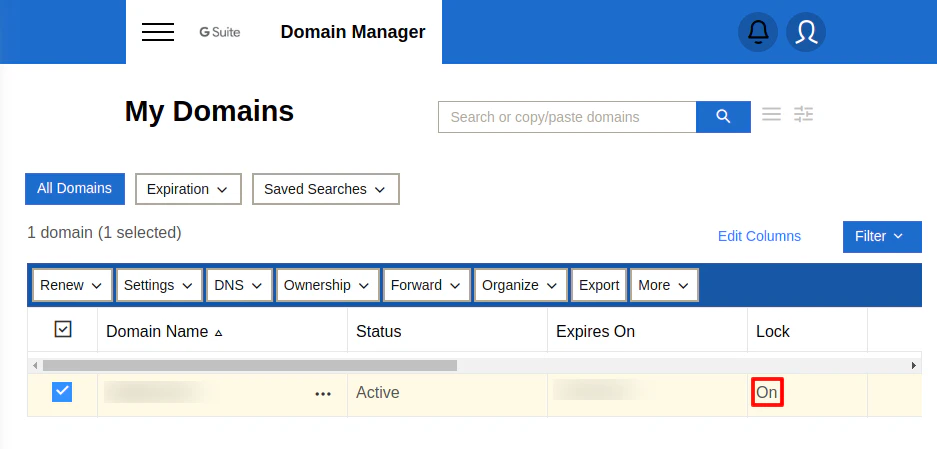Toggle the select-all checkbox in header
Image resolution: width=937 pixels, height=449 pixels.
click(63, 329)
